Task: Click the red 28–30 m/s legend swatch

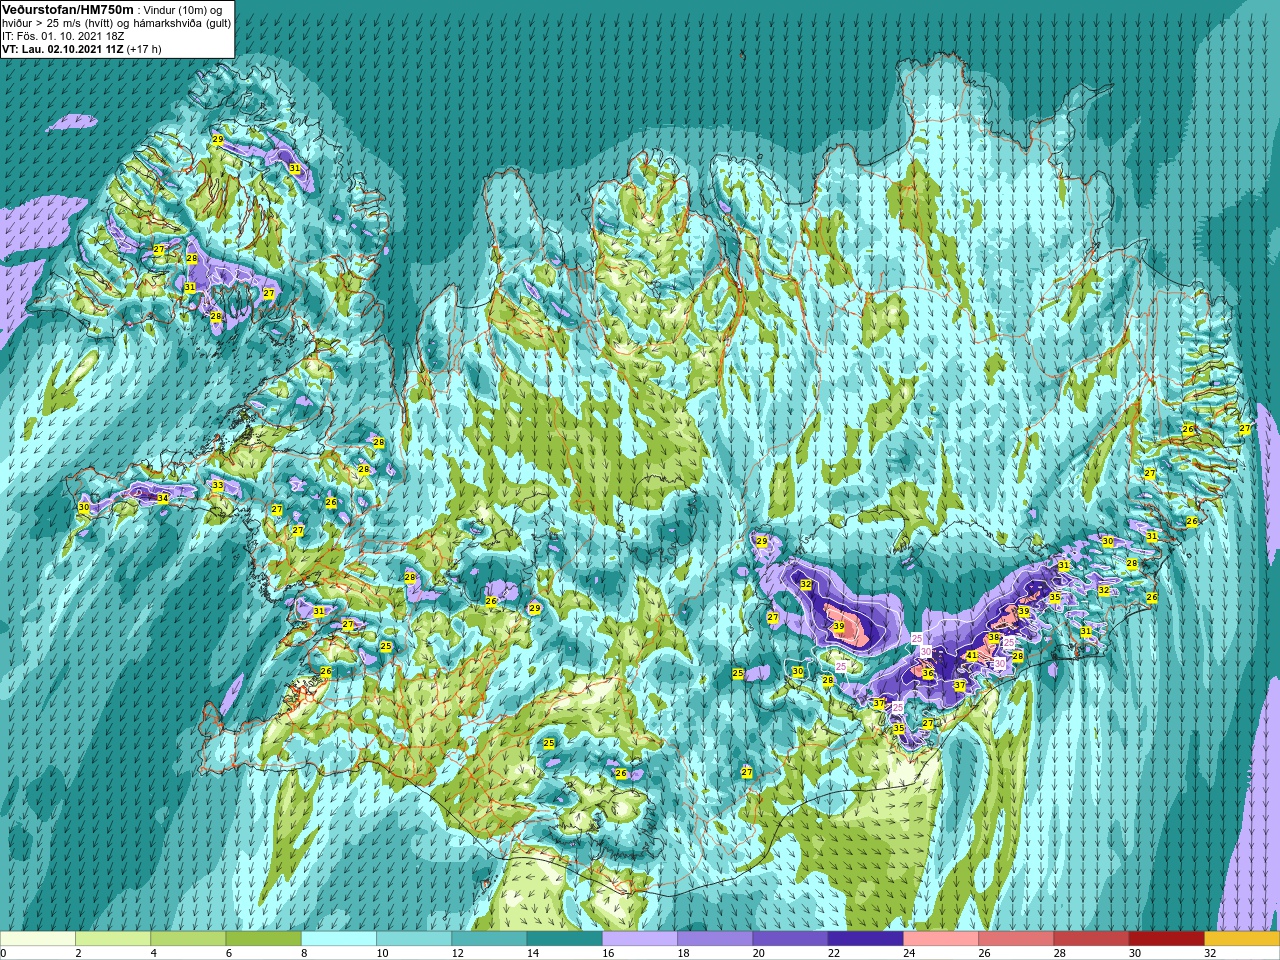Action: 1091,939
